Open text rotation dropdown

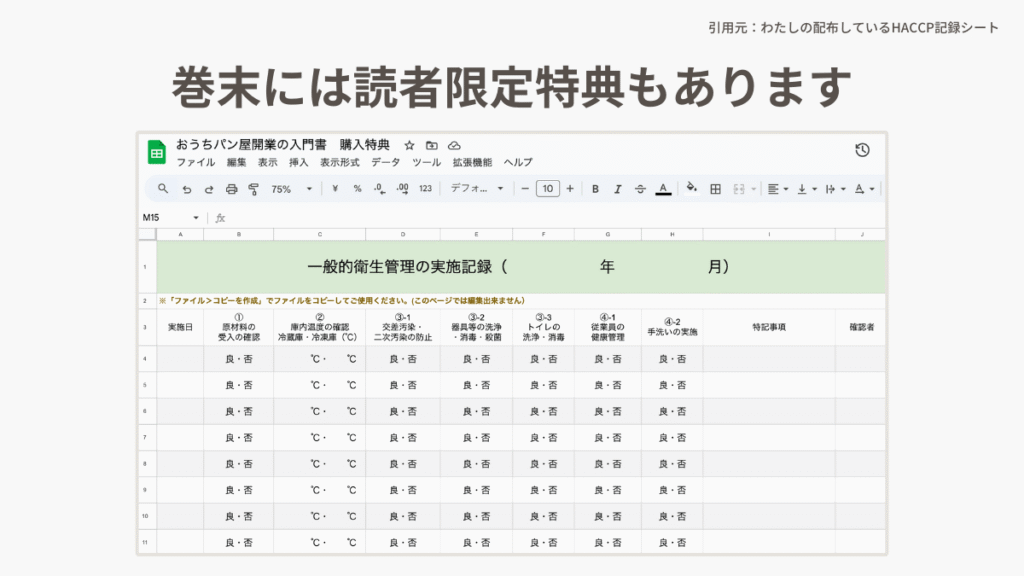(x=864, y=189)
